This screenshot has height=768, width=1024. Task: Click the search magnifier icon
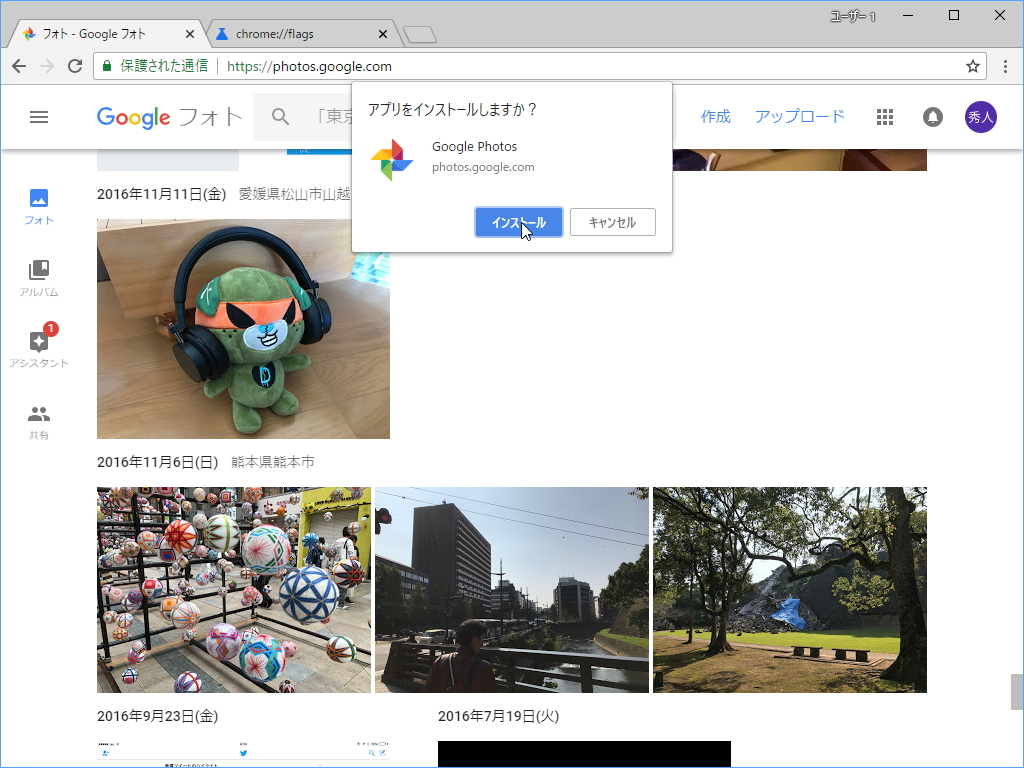[280, 117]
